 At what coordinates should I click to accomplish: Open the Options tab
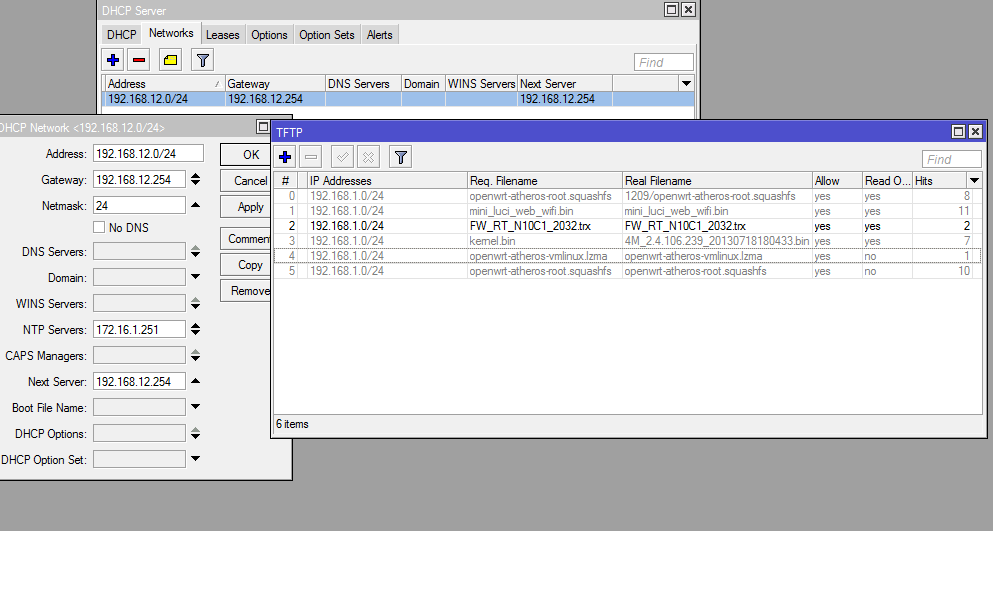269,35
